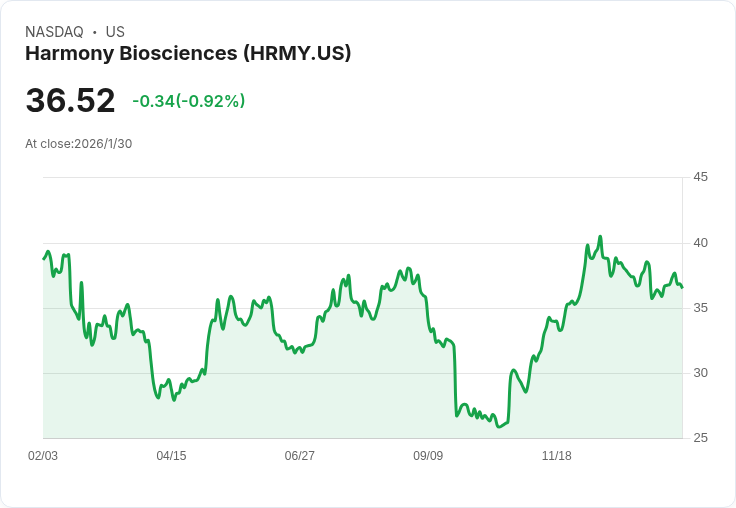Click the Harmony Biosciences (HRMY.US) title
Screen dimensions: 736x508
pos(188,53)
